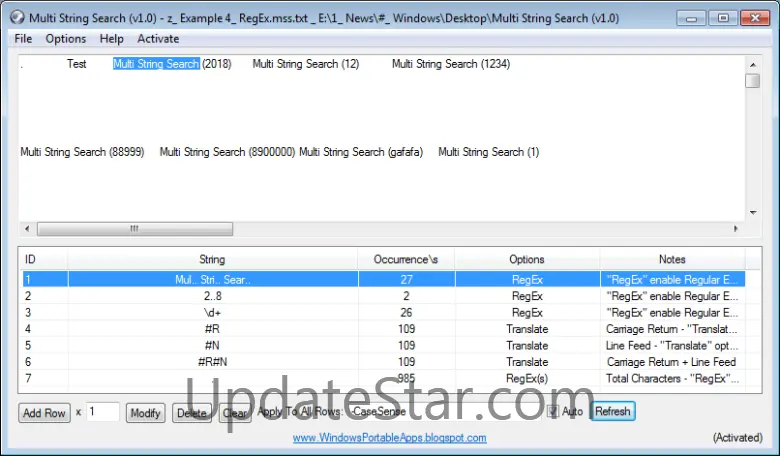
Task: Click the 'Line Feed - Translate' note cell
Action: point(672,345)
